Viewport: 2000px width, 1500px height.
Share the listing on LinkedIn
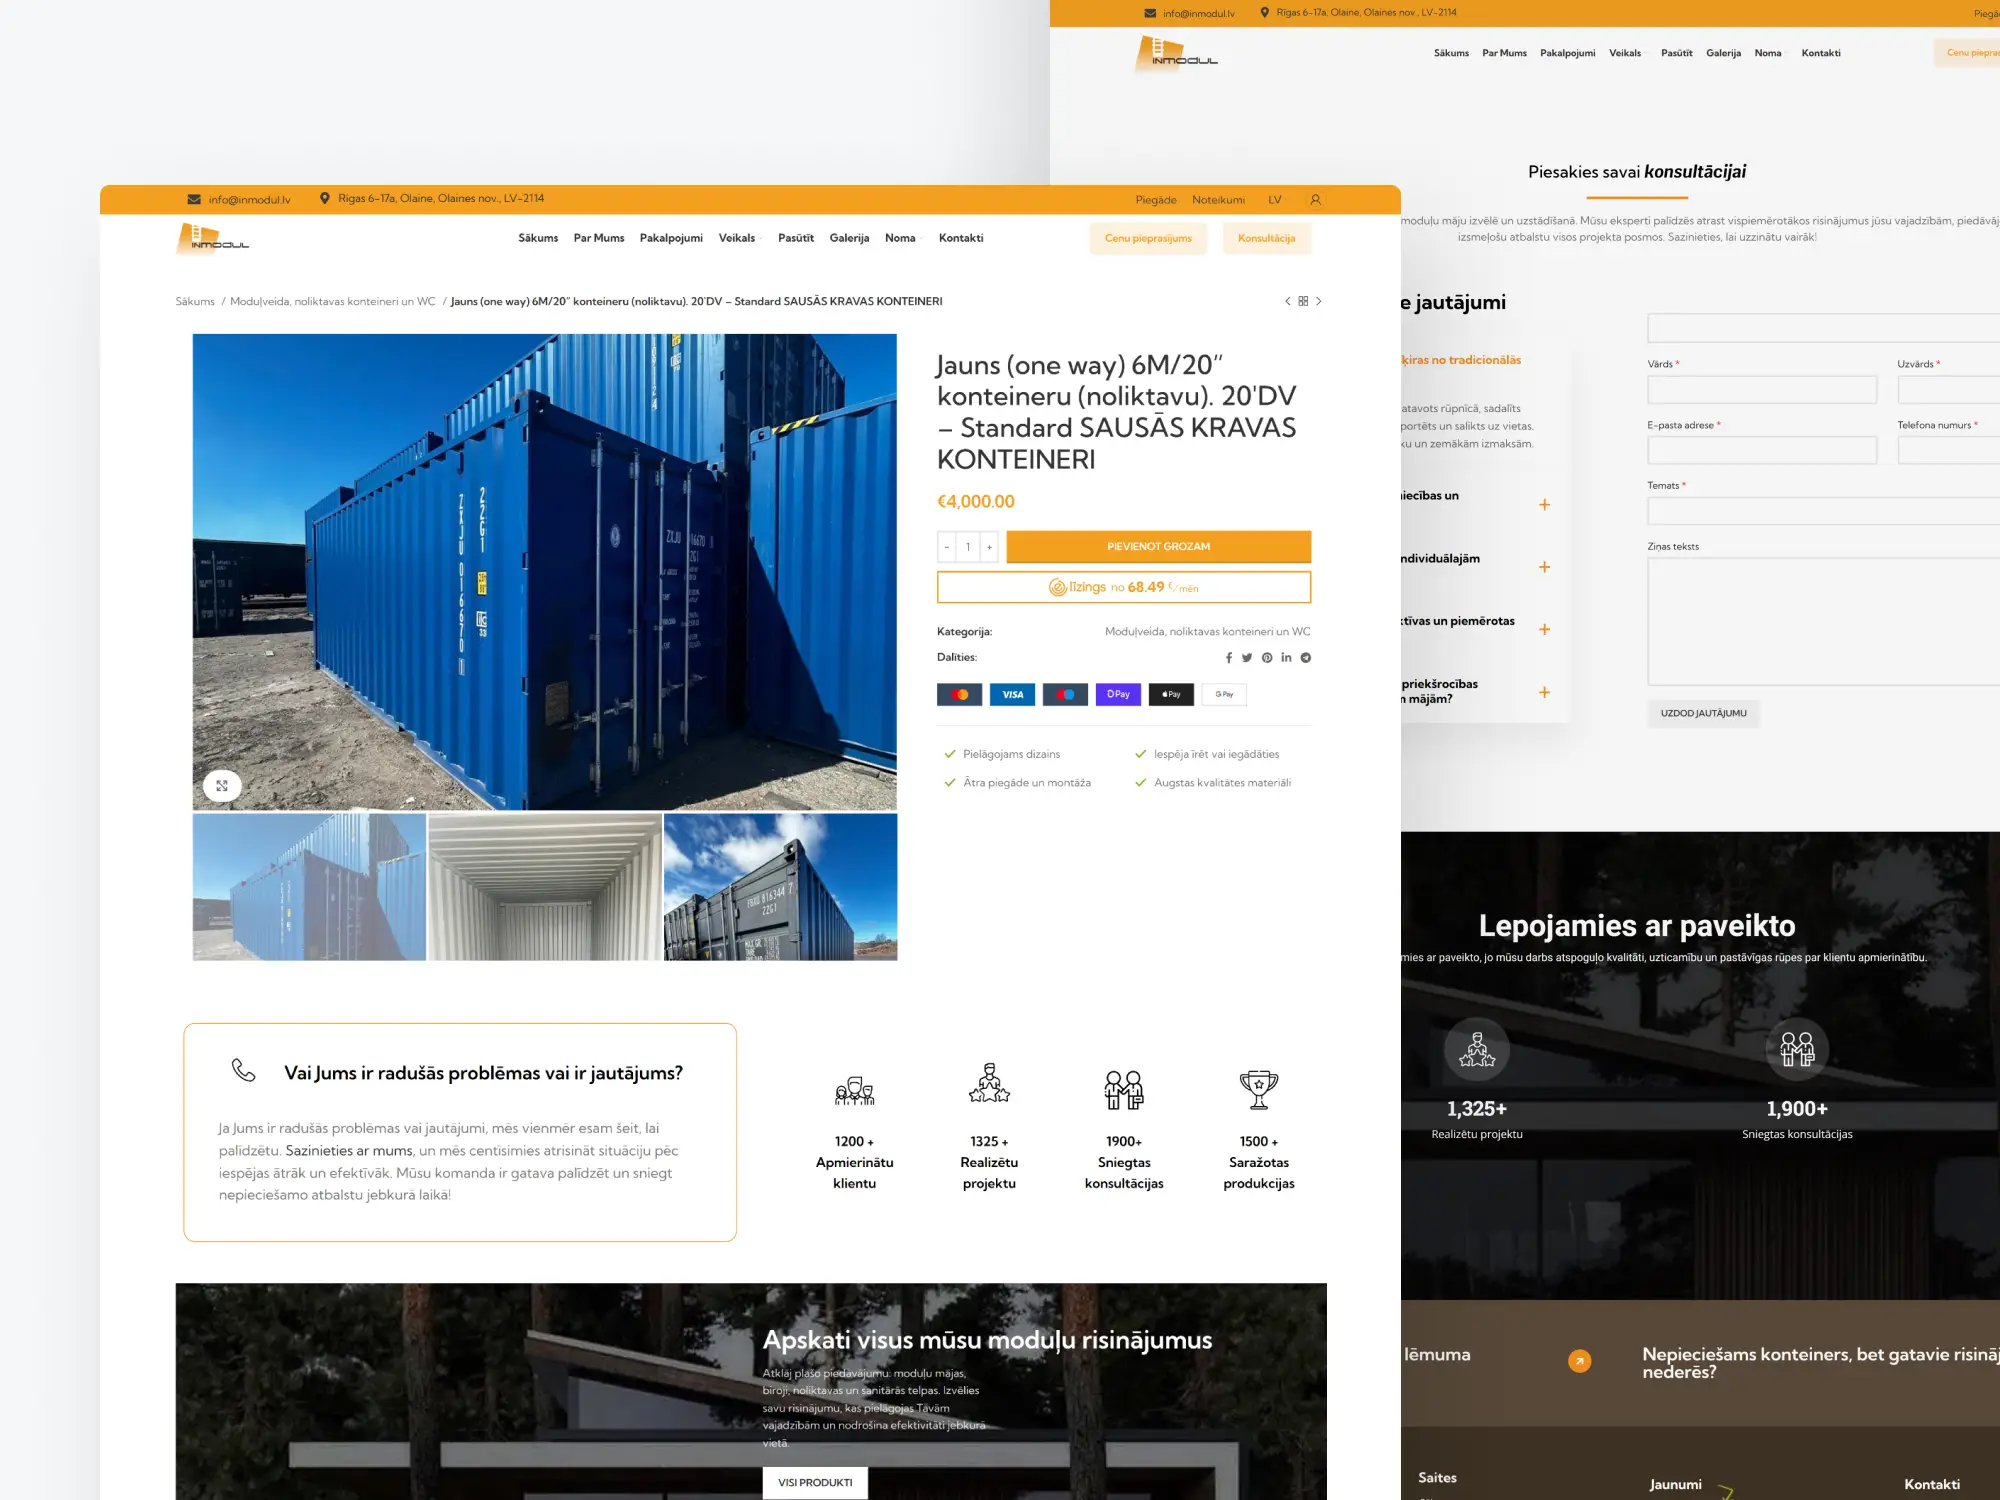(1286, 658)
